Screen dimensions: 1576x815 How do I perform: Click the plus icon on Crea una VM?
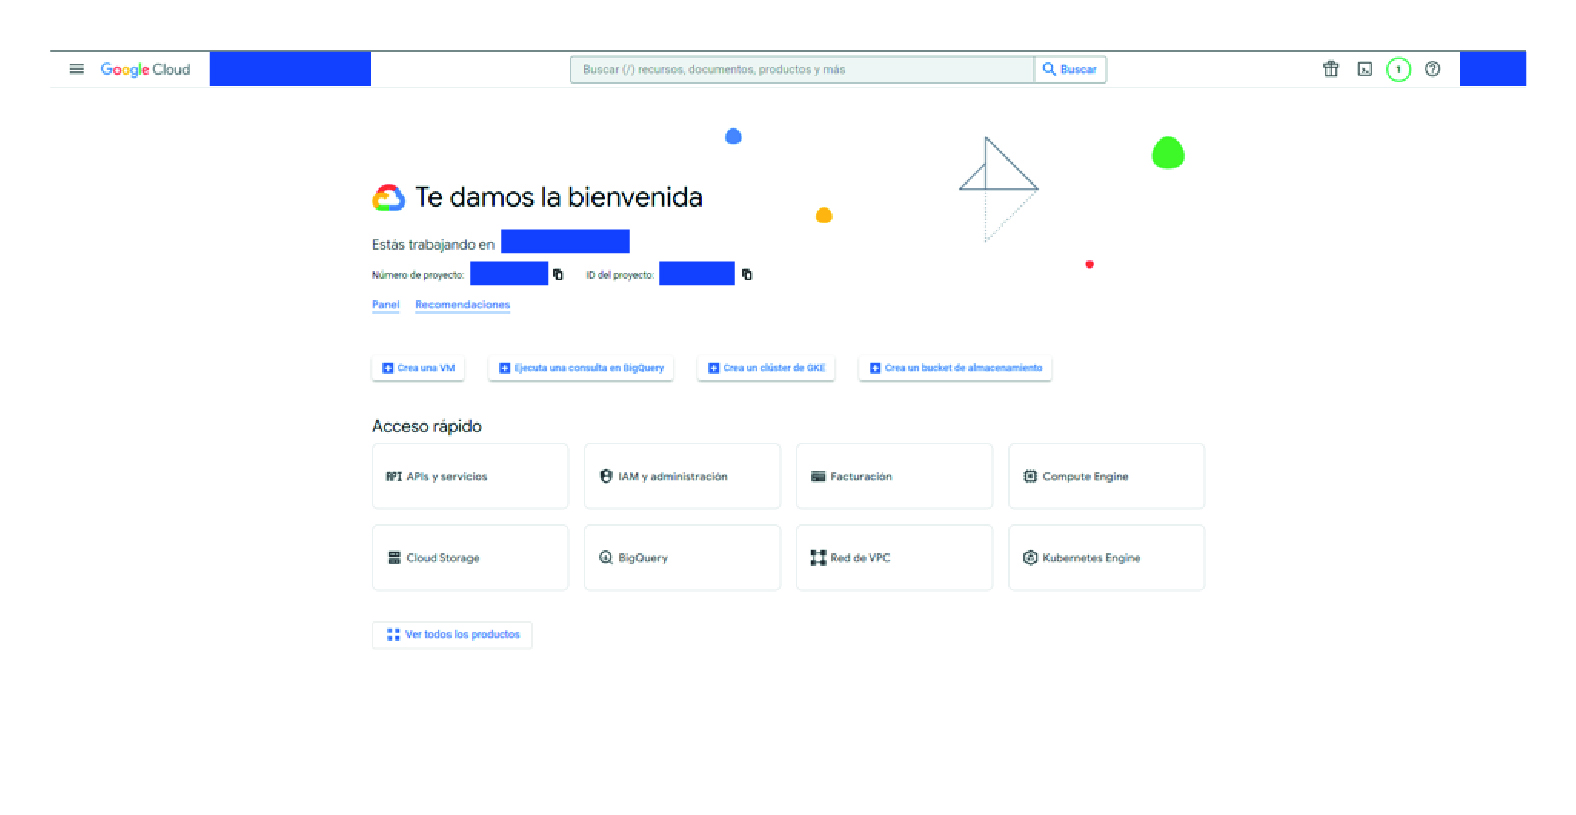tap(388, 368)
